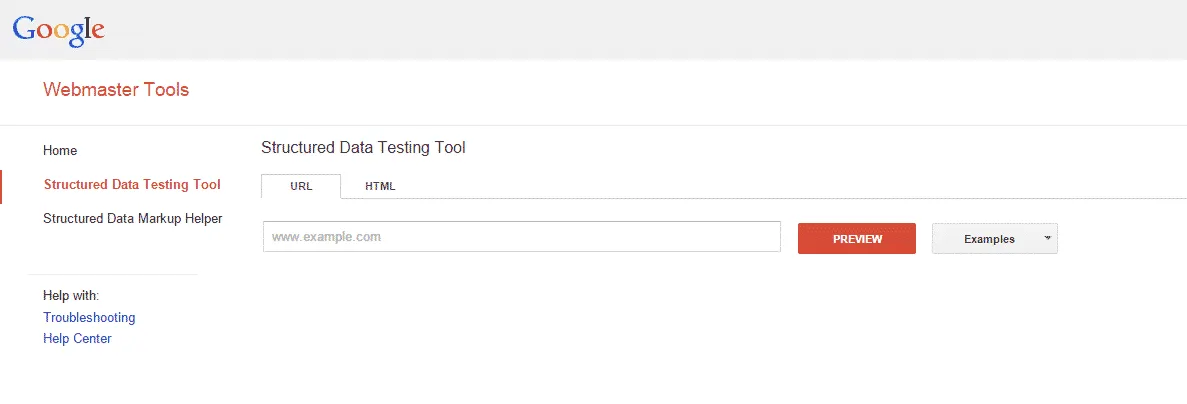Click the red active marker beside sidebar
The image size is (1187, 404).
tap(2, 186)
